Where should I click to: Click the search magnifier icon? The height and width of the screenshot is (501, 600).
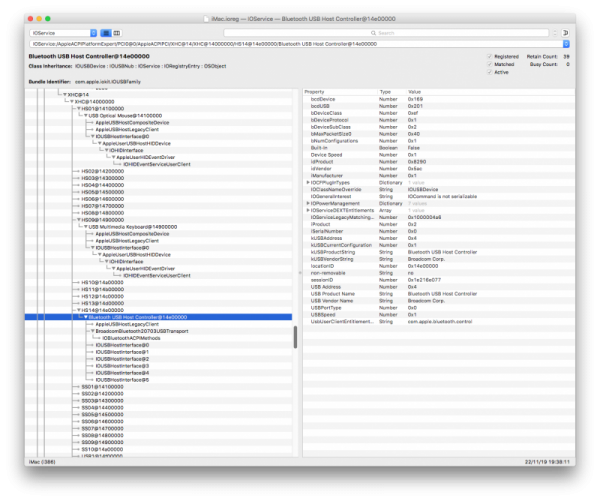(373, 33)
